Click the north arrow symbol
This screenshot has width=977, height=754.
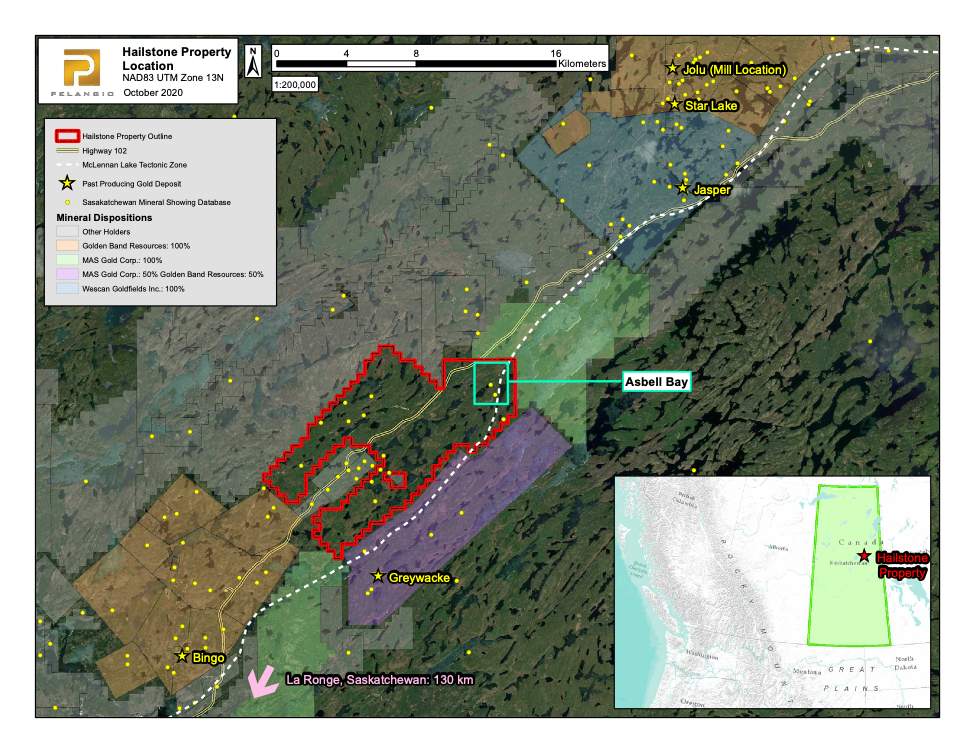[254, 60]
